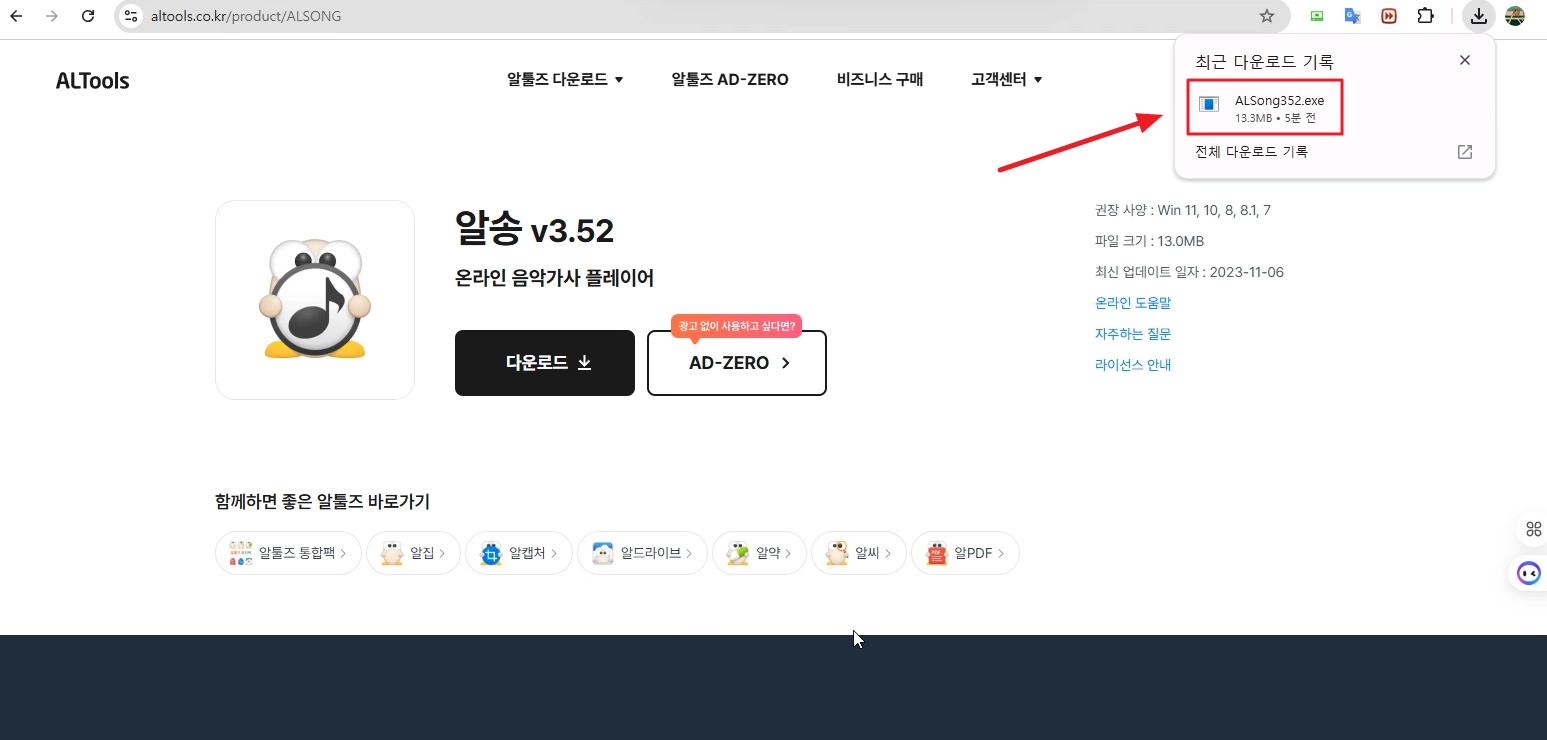Open the Google Translate extension icon
Screen dimensions: 1547x740
(1353, 16)
